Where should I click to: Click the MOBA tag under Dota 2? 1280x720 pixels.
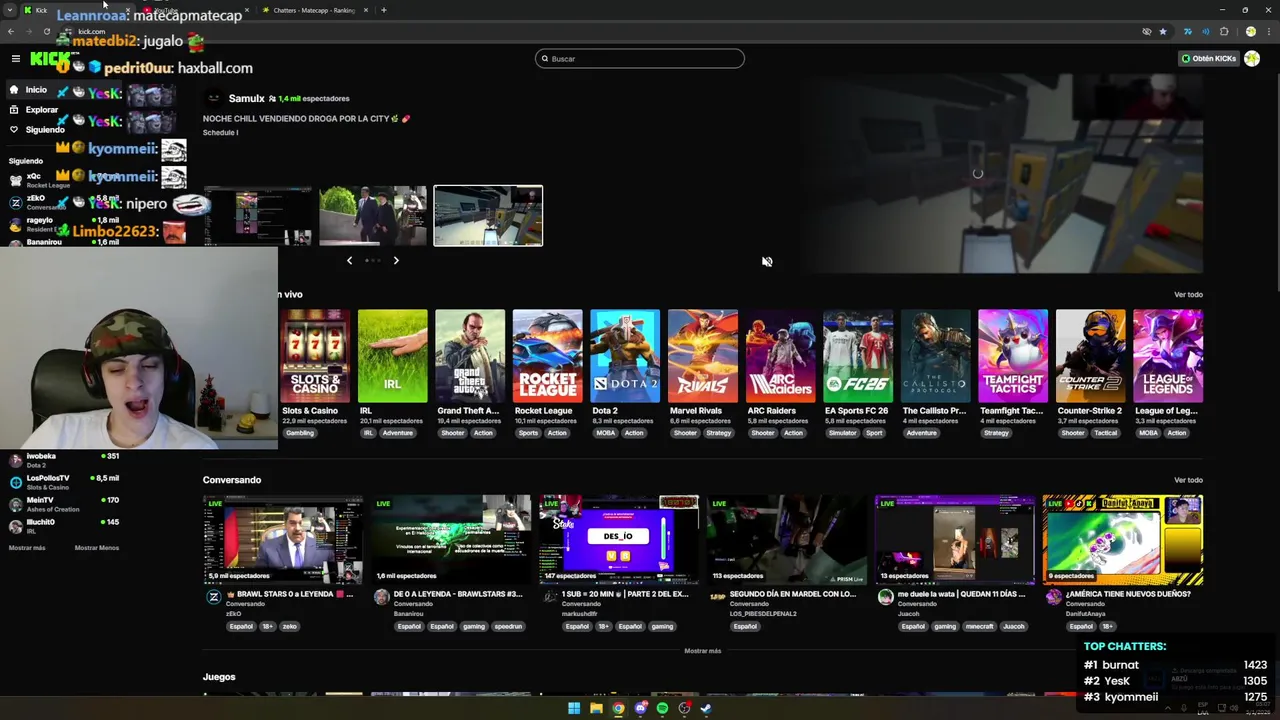605,433
